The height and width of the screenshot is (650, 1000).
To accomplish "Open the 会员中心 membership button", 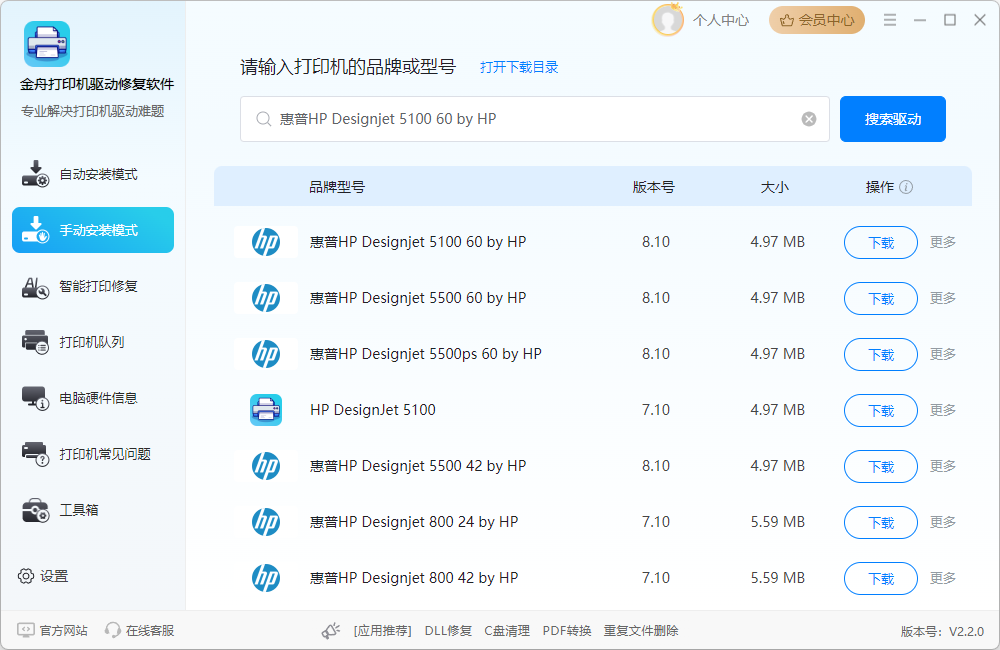I will (816, 20).
